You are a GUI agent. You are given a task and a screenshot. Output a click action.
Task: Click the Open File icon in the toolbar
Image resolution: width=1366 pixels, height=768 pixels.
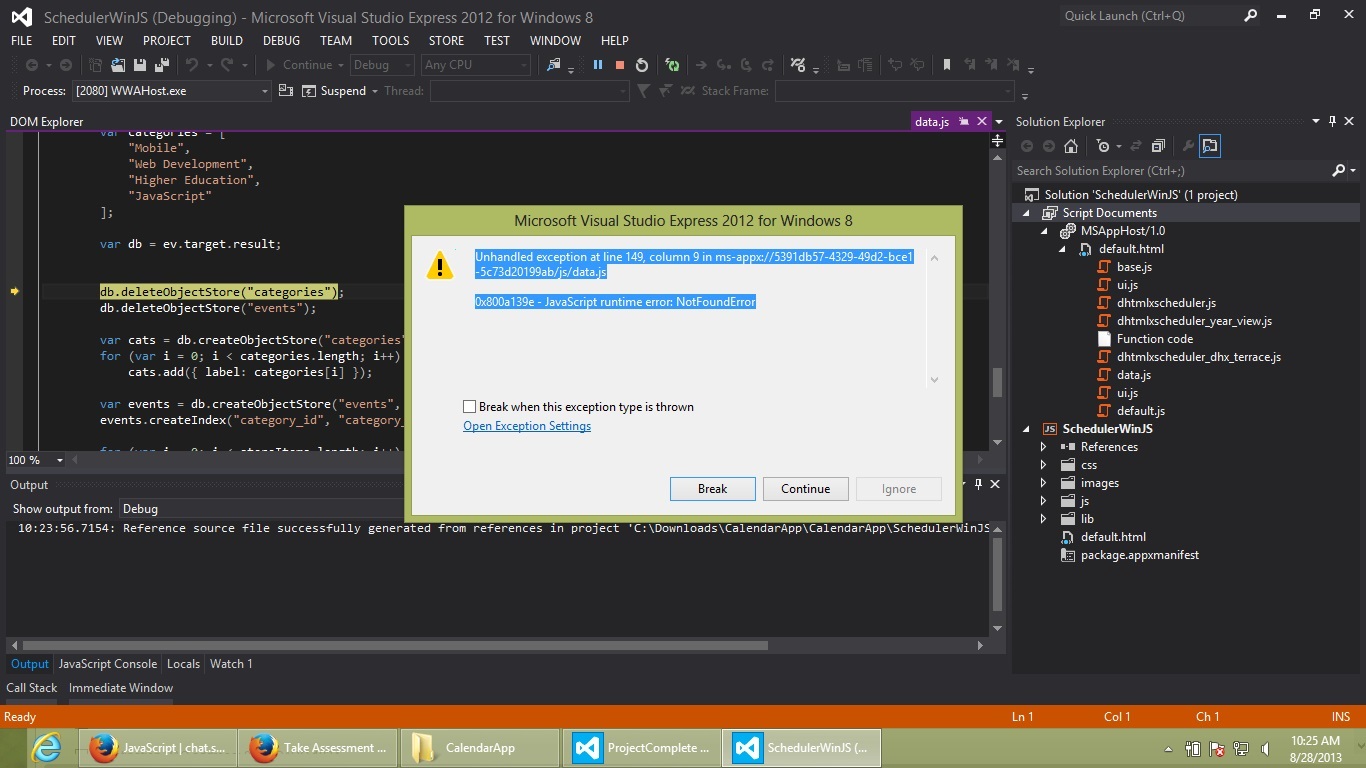tap(118, 65)
